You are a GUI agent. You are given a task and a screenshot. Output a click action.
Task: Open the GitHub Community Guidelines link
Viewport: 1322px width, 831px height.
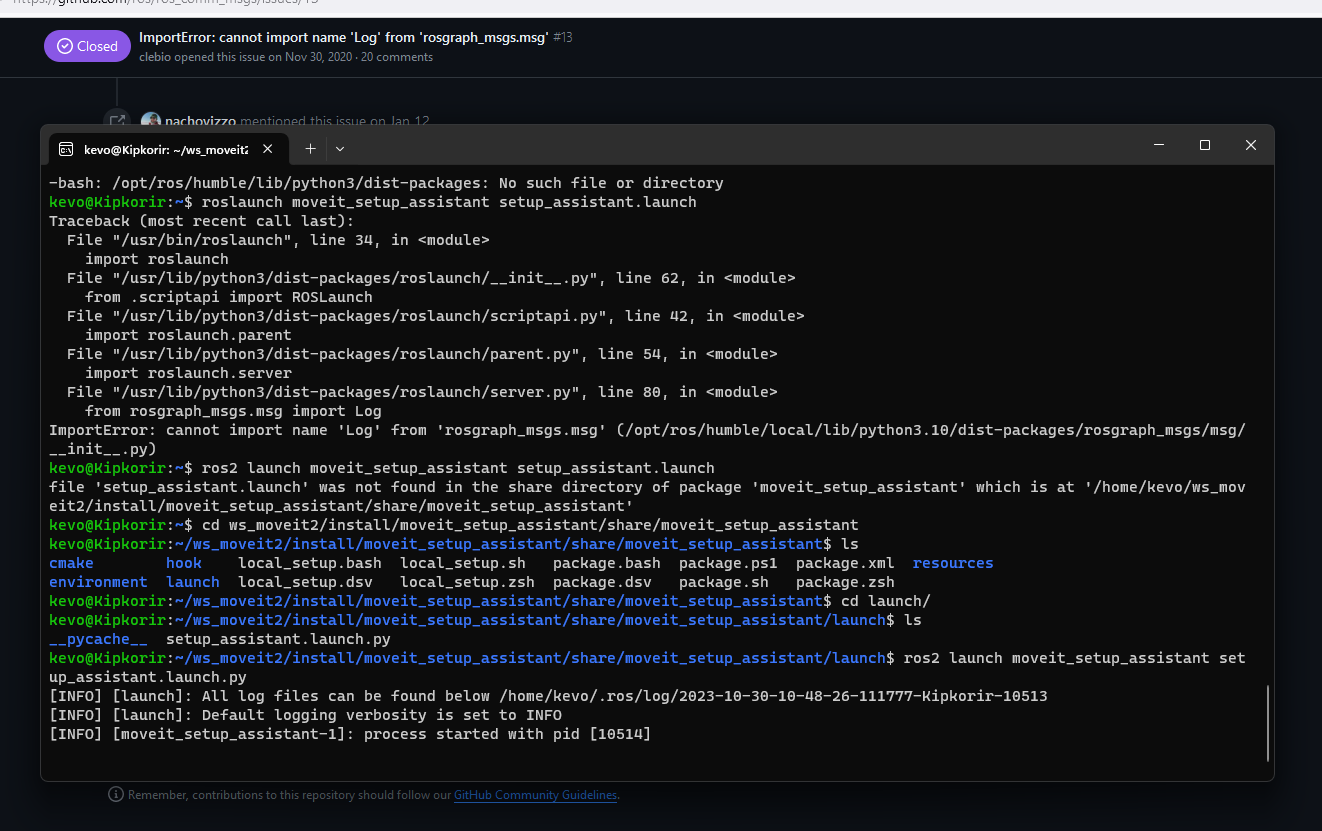tap(535, 794)
